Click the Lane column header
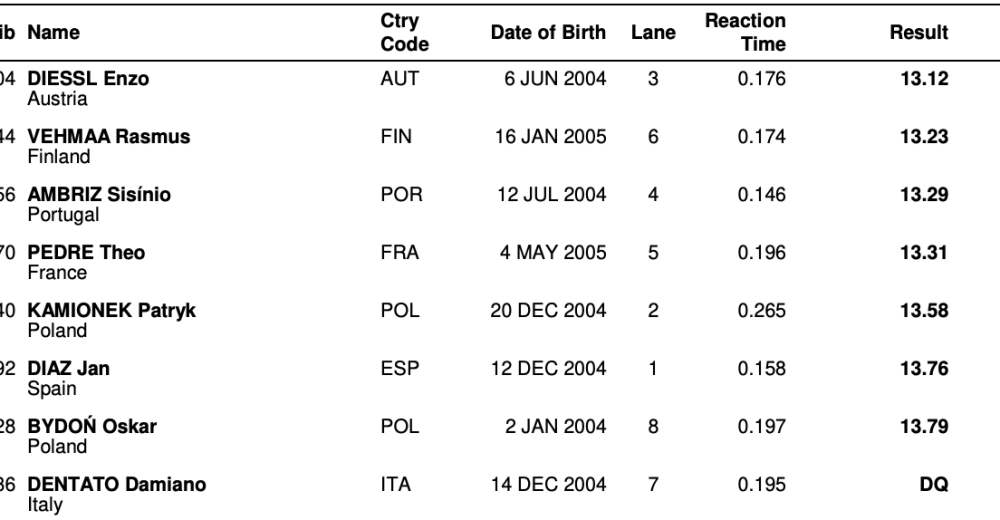Image resolution: width=1000 pixels, height=520 pixels. [x=653, y=33]
